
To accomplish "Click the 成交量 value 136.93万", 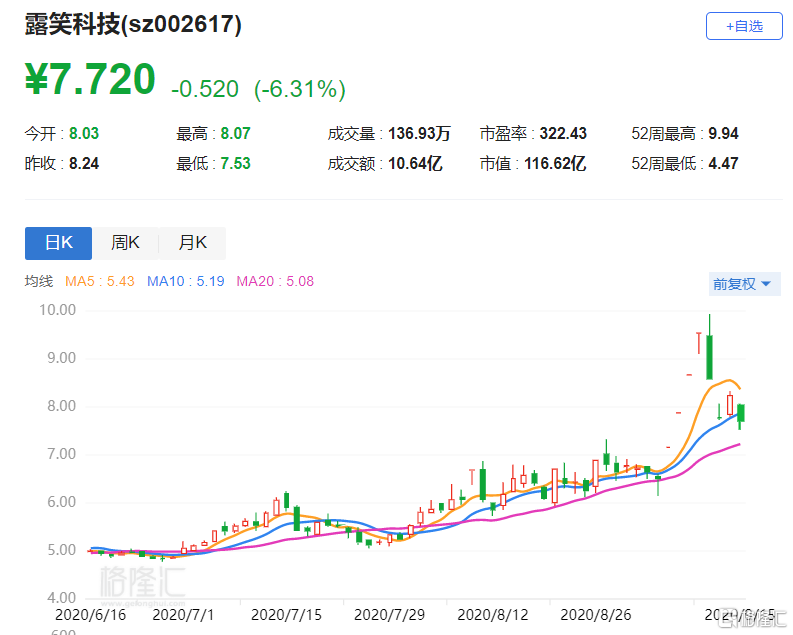I will [419, 133].
